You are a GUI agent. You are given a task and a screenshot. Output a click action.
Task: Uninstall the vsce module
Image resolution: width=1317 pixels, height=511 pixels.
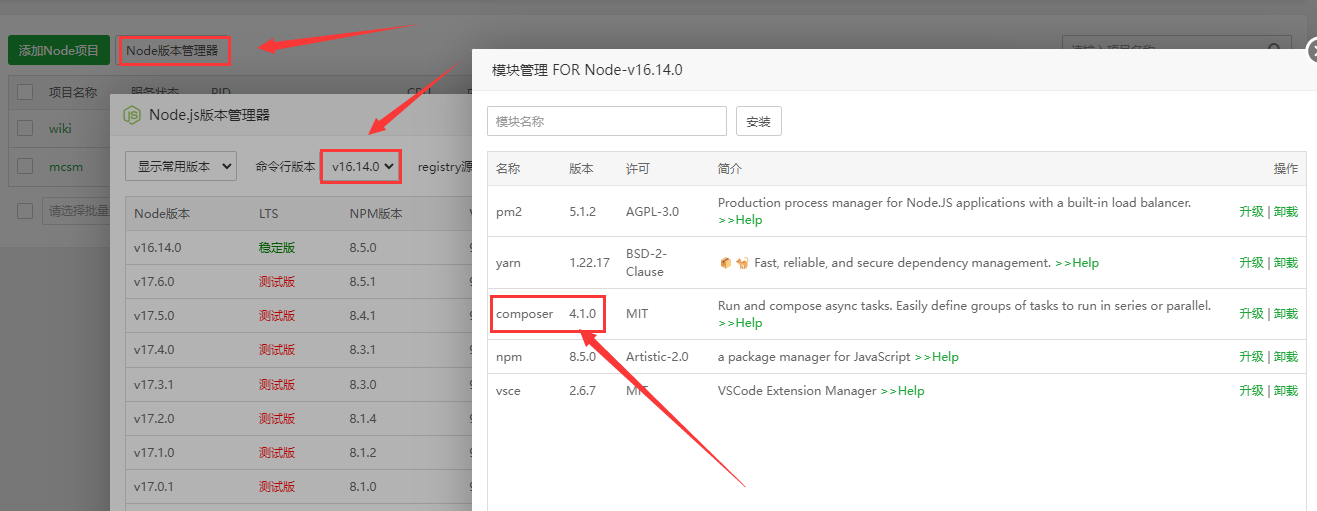click(x=1286, y=391)
